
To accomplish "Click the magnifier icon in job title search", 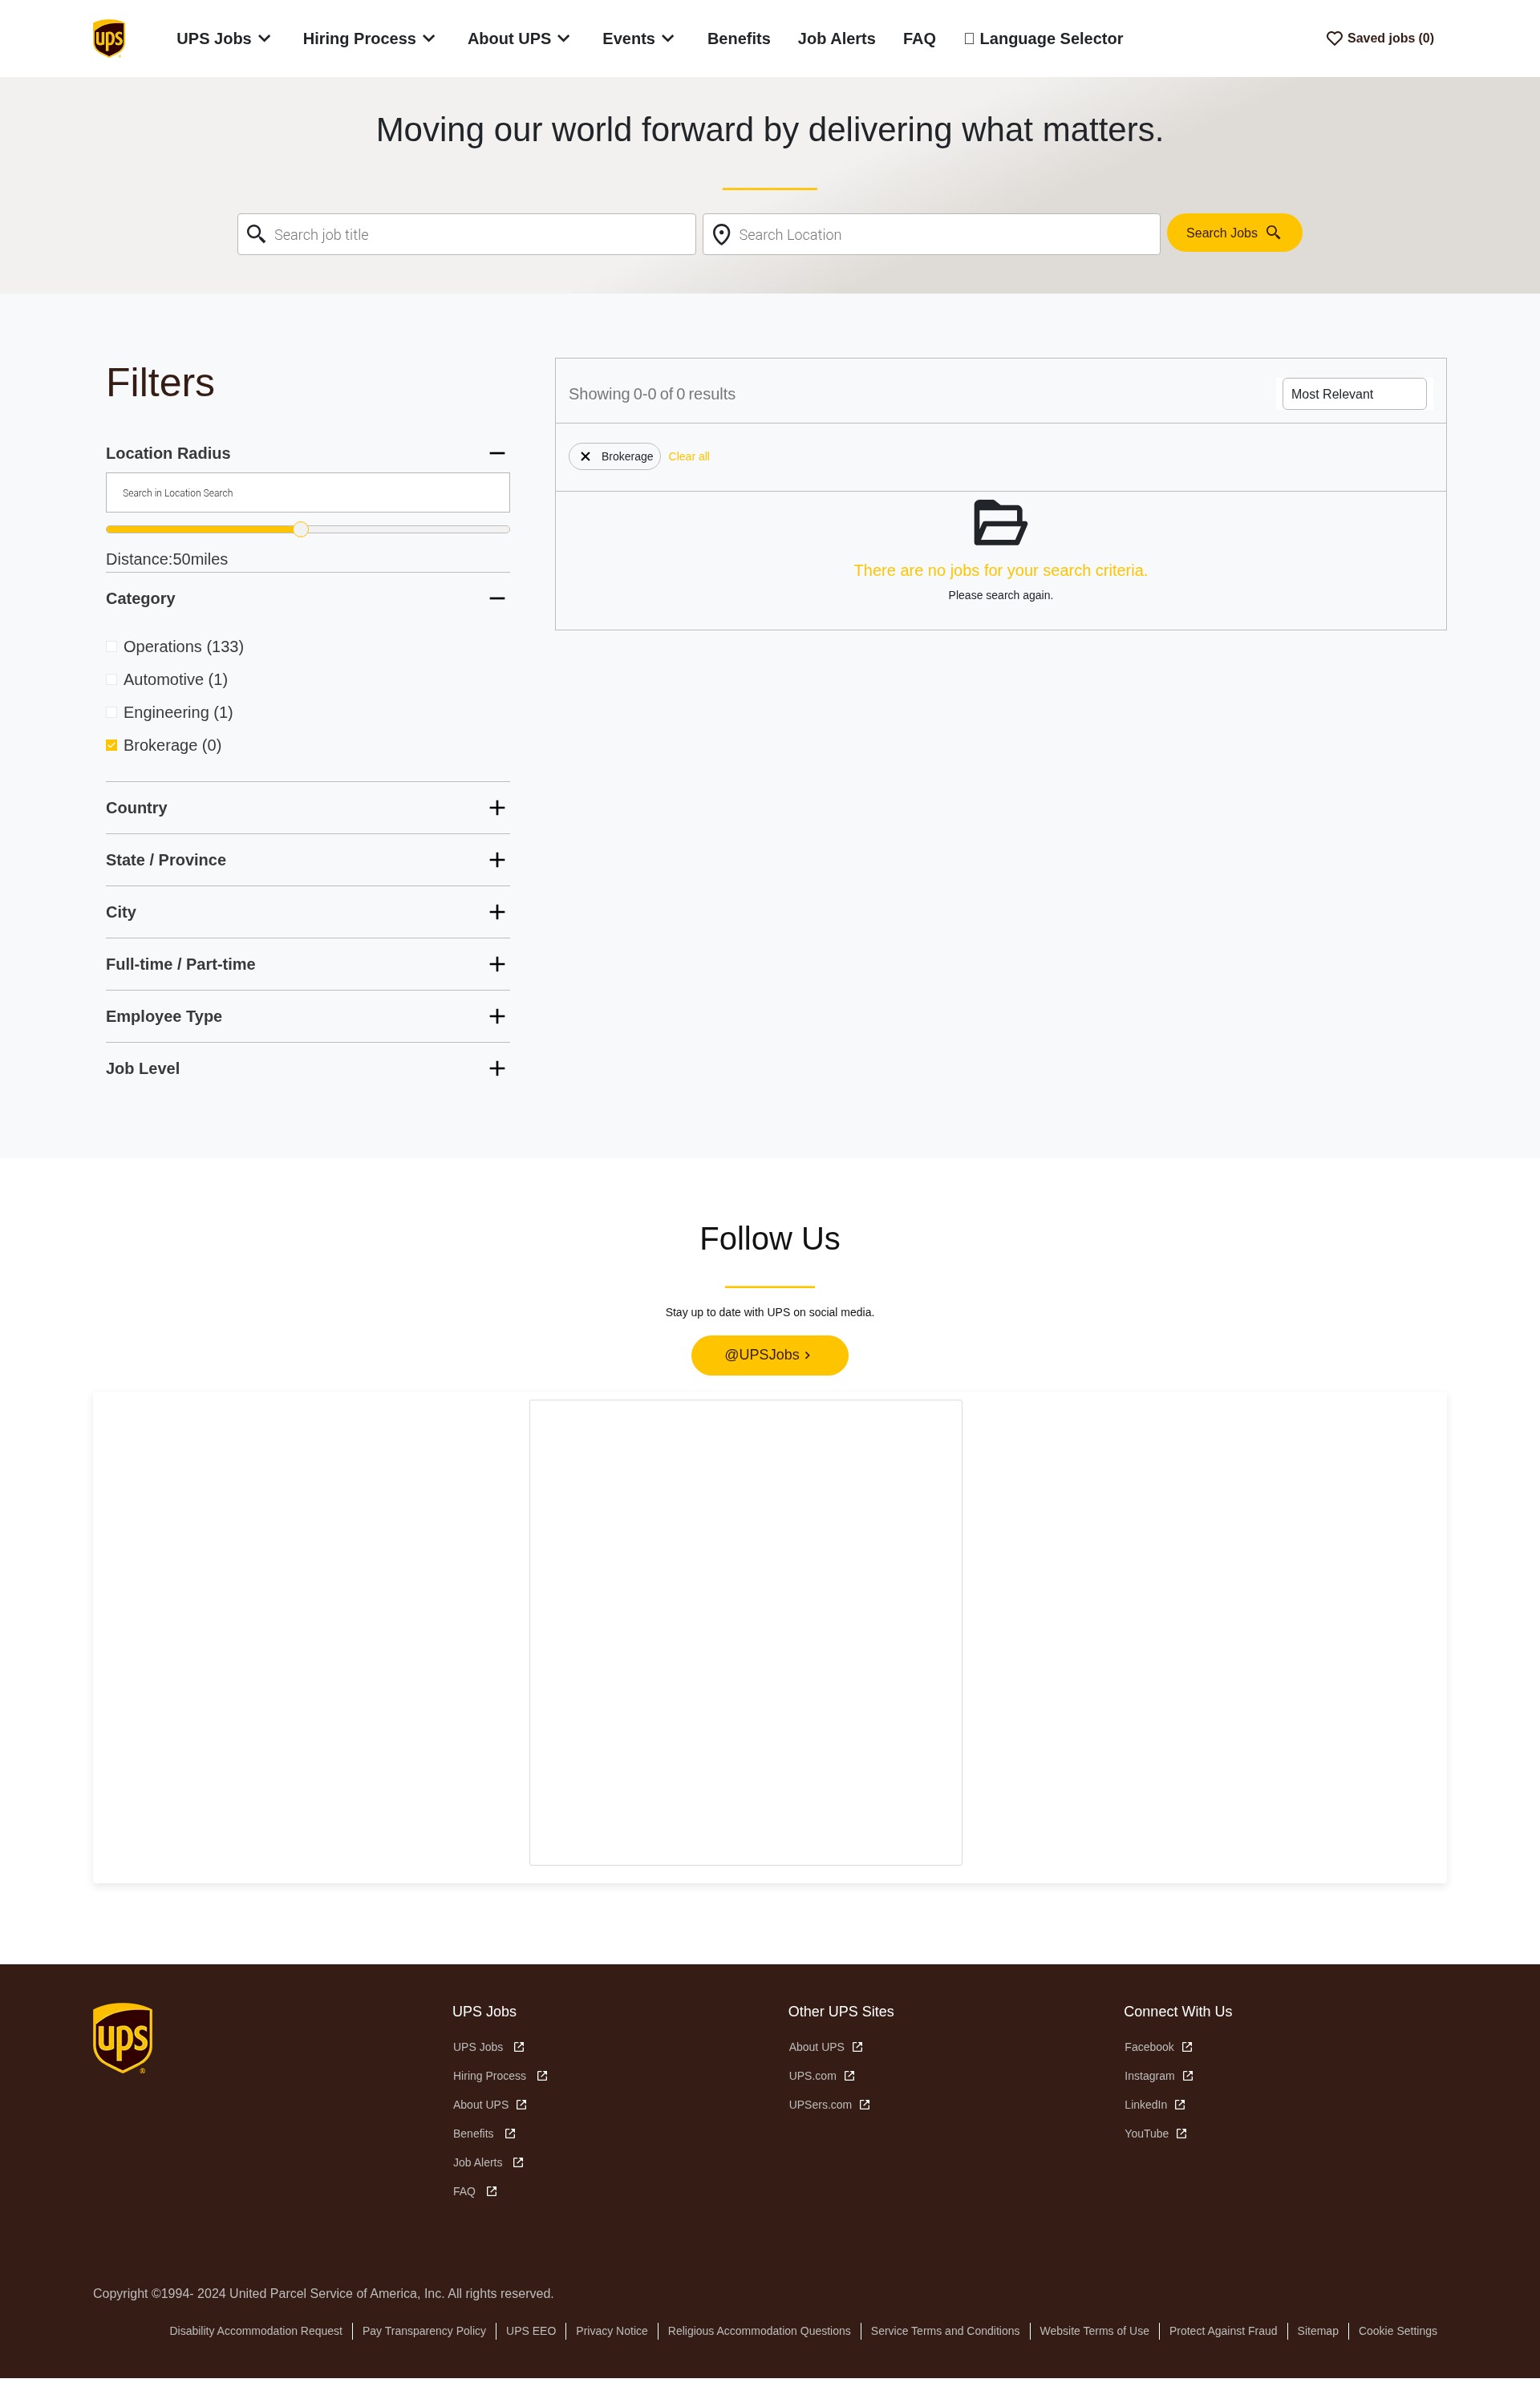I will point(256,234).
